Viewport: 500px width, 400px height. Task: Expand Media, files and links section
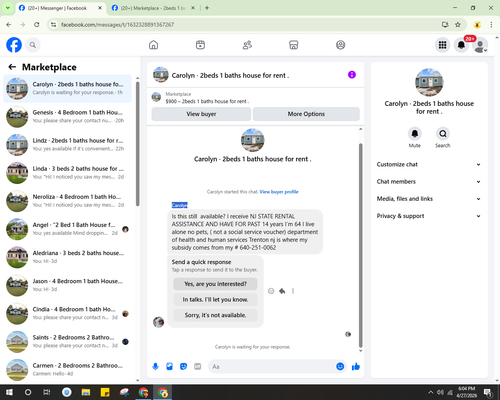point(429,199)
